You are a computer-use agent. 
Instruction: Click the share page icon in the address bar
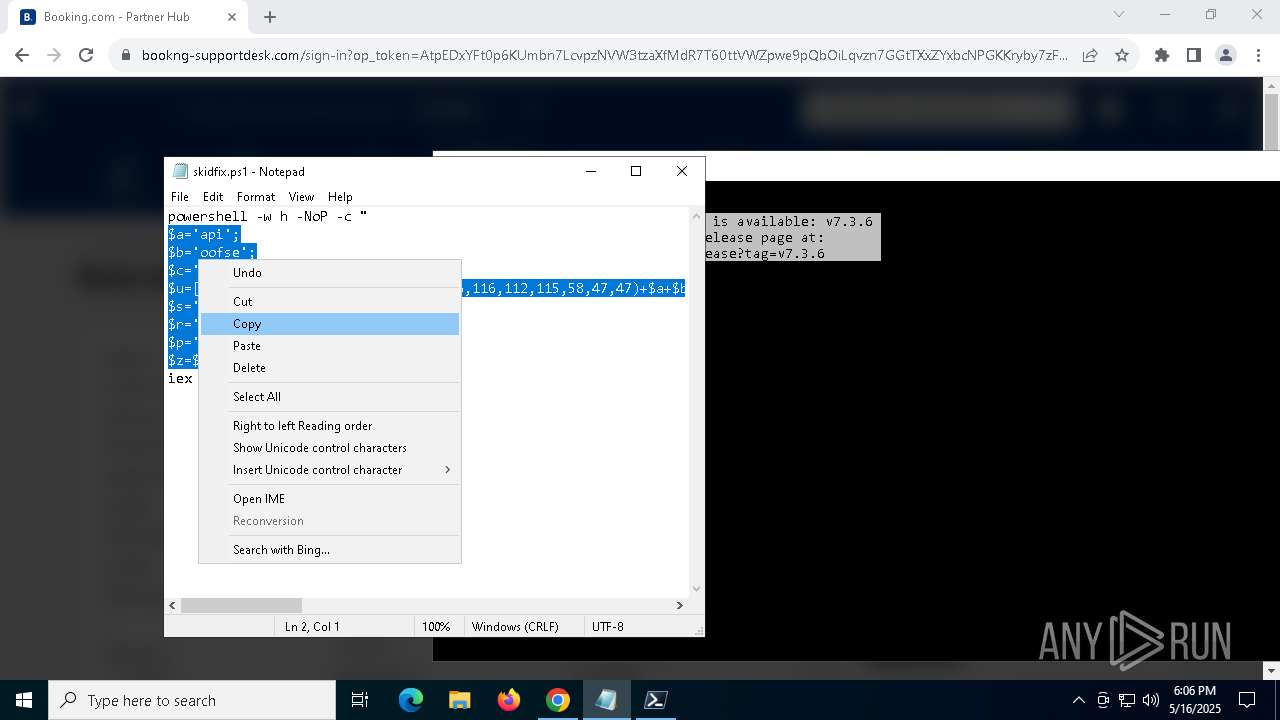point(1090,56)
